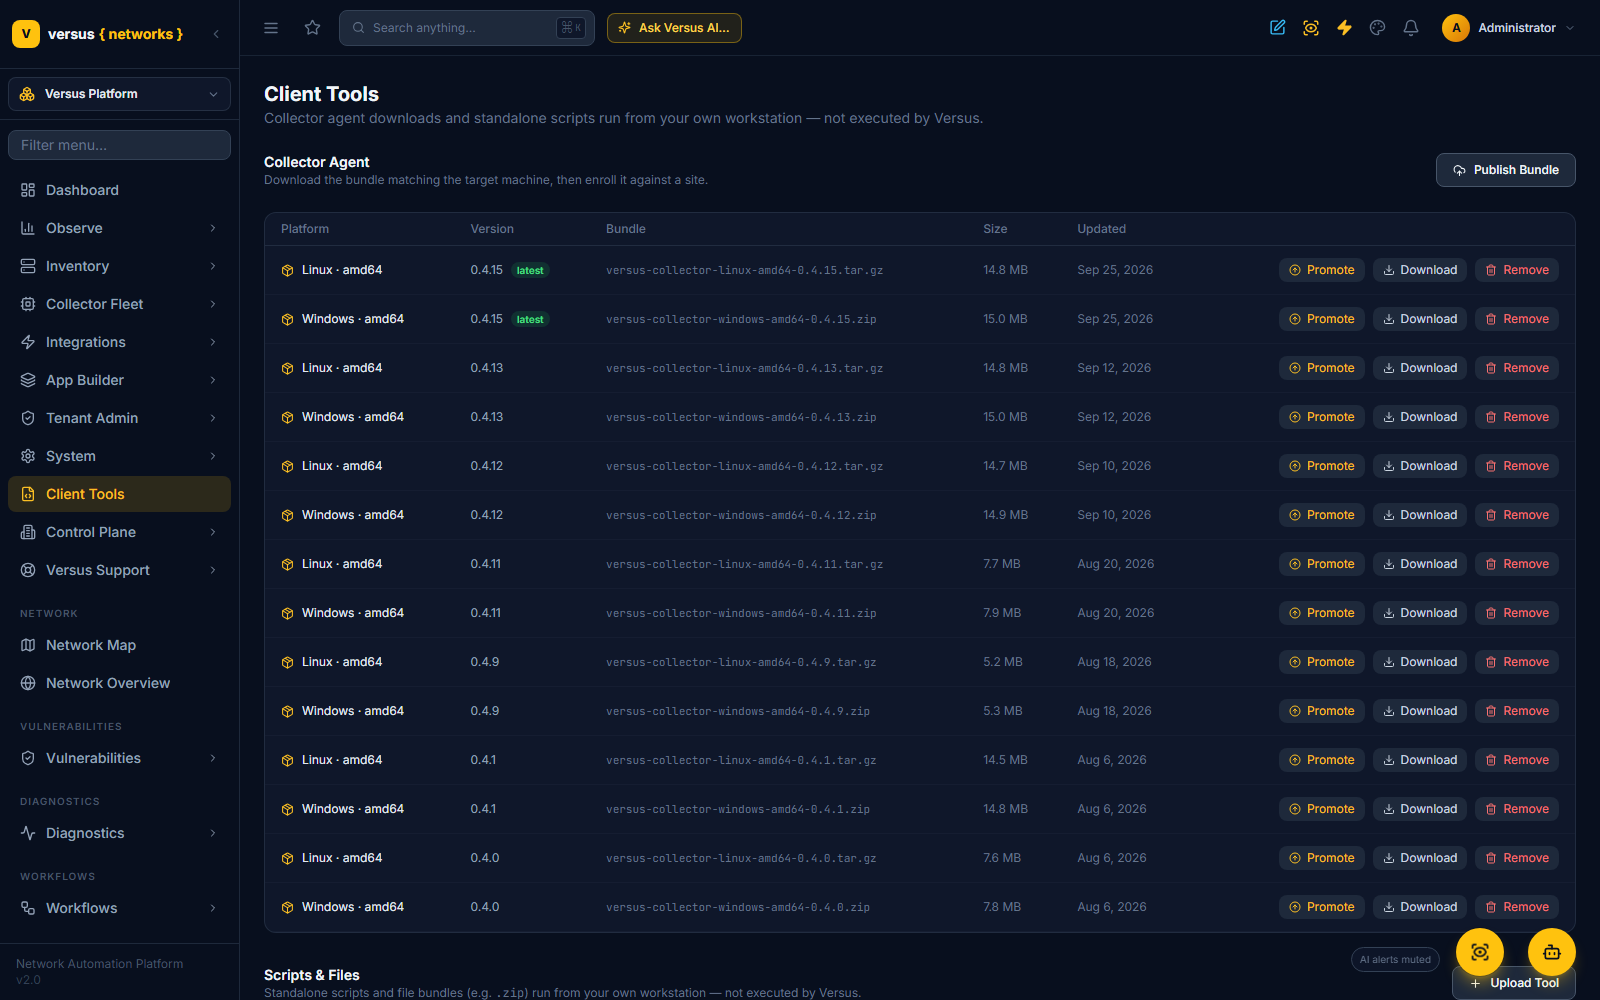This screenshot has height=1000, width=1600.
Task: Click the AI alerts muted badge
Action: (x=1395, y=960)
